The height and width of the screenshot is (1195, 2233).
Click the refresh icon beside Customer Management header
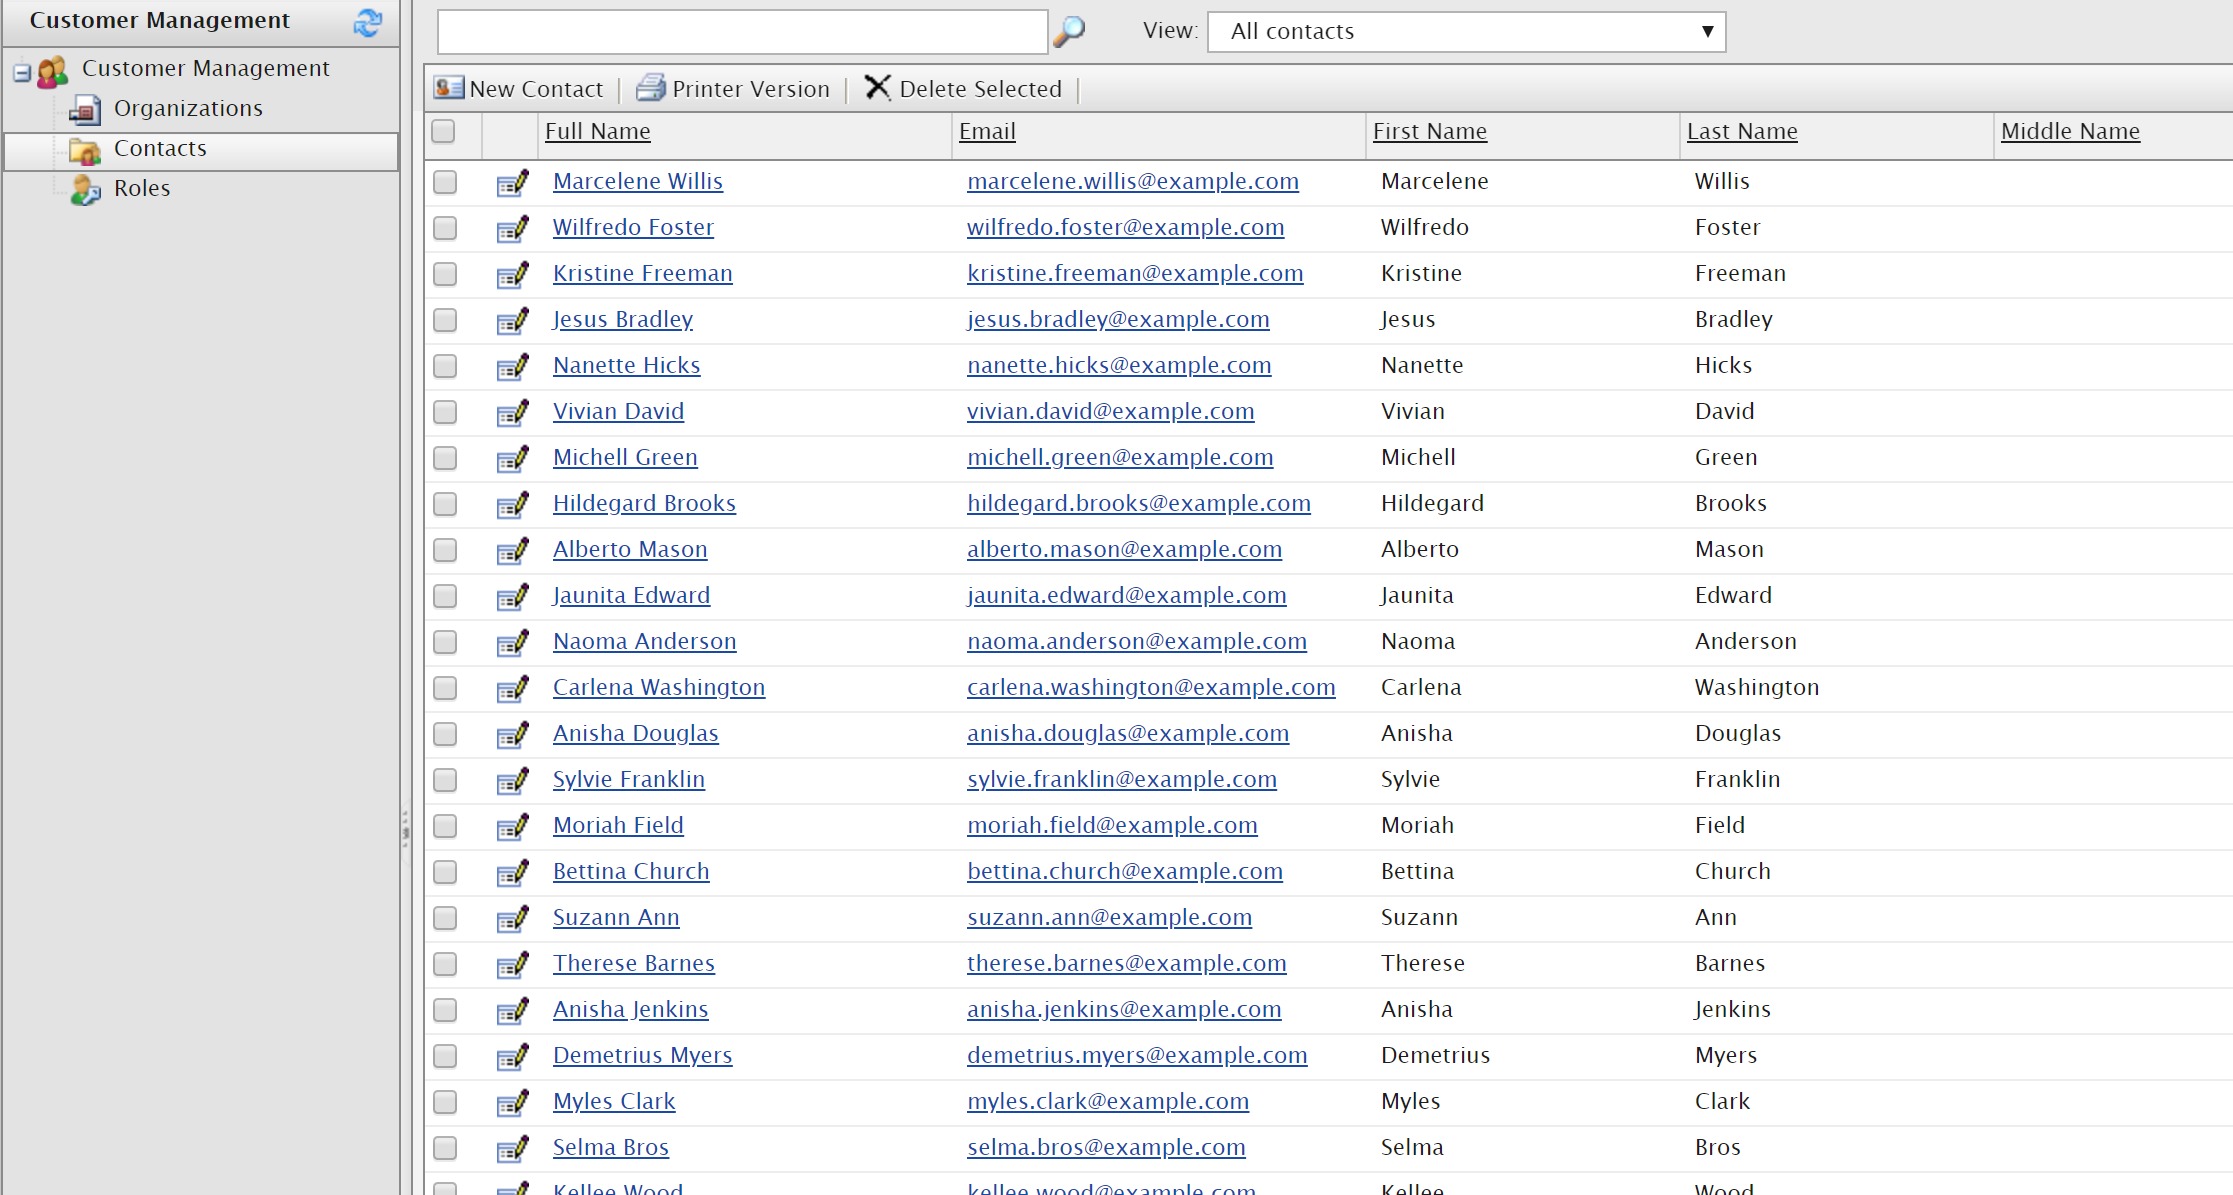[x=367, y=22]
